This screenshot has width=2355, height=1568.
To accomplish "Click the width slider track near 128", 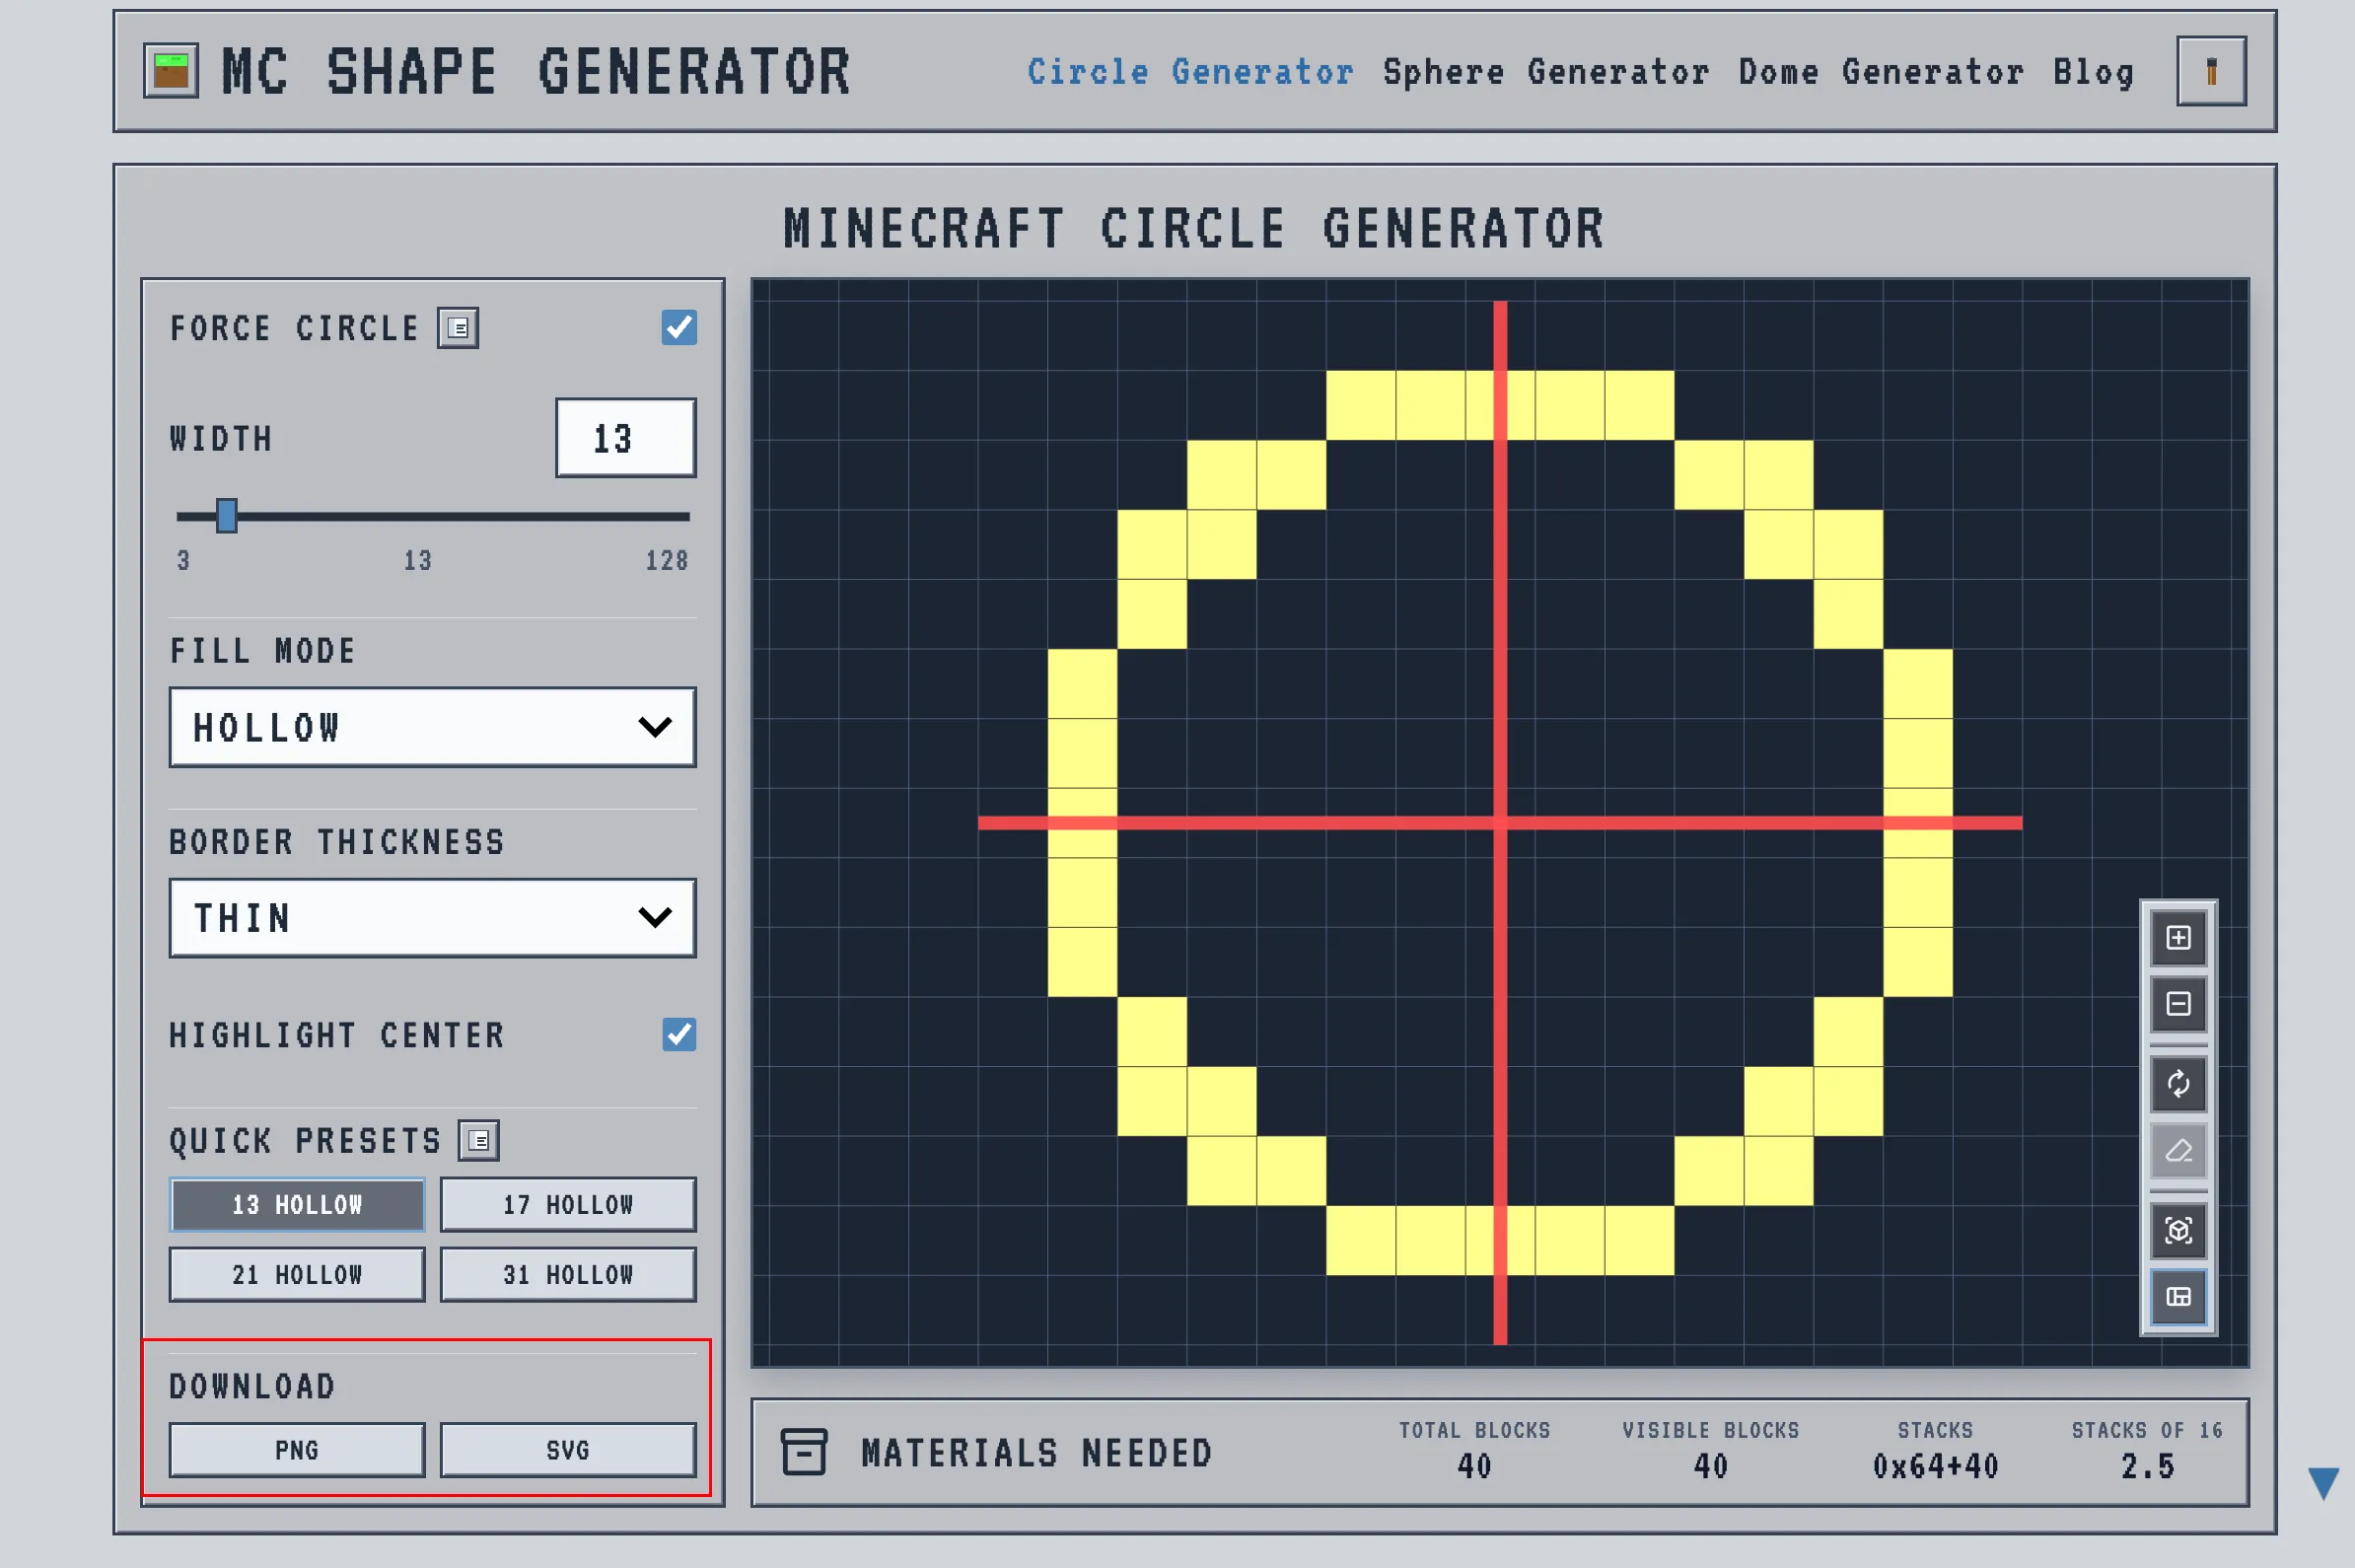I will tap(683, 516).
